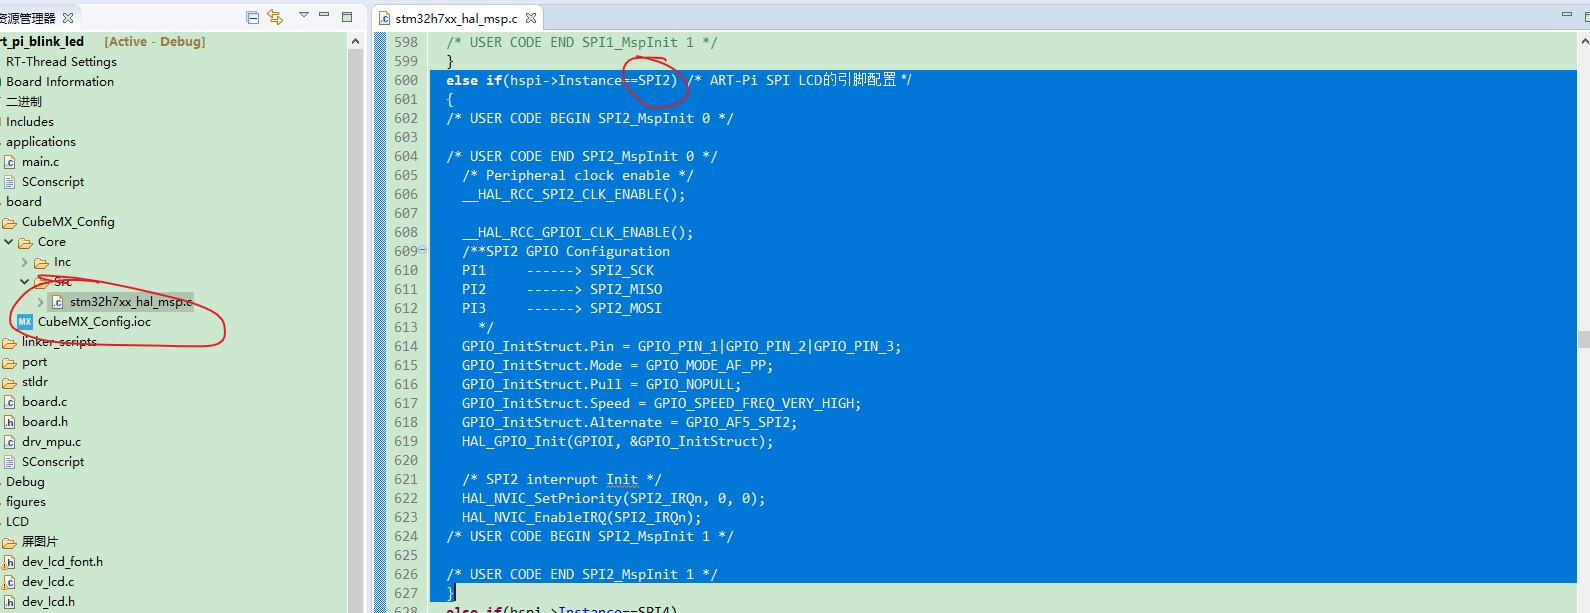Viewport: 1590px width, 613px height.
Task: Select the Debug folder
Action: 25,481
